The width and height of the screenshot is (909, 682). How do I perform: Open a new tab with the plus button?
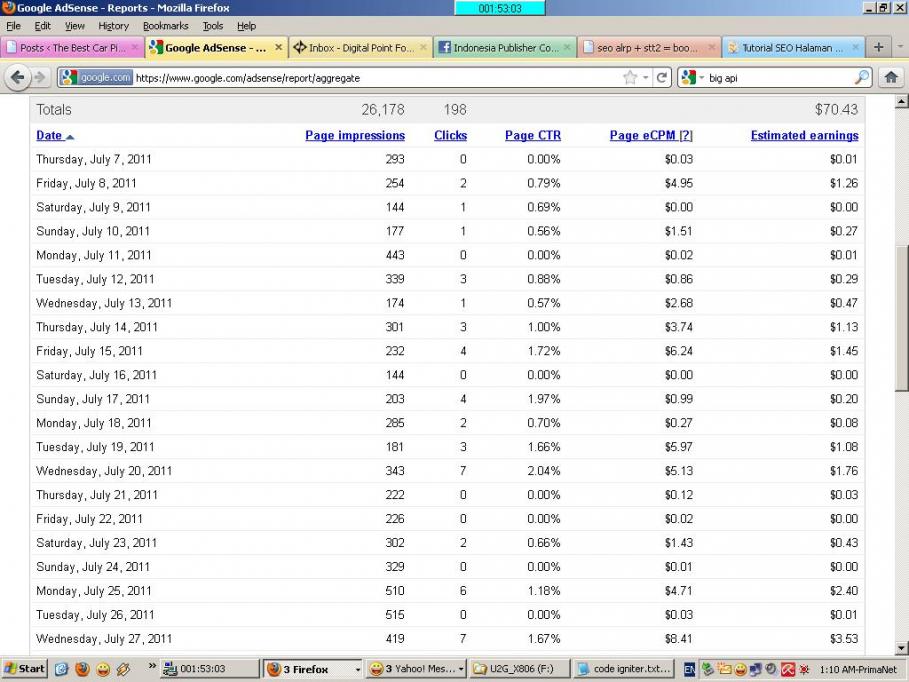[x=878, y=47]
